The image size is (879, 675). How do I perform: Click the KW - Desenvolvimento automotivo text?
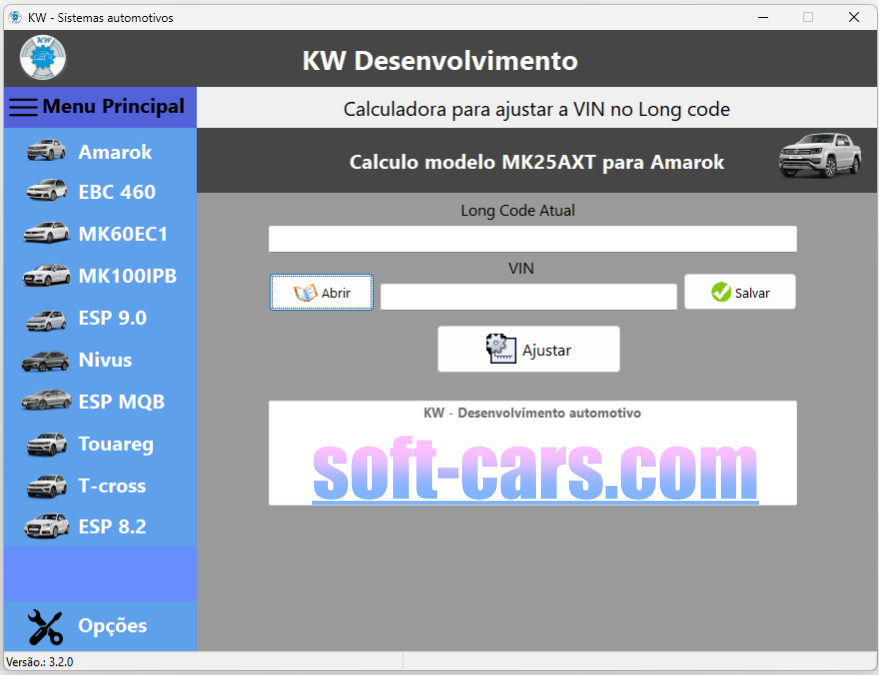(x=532, y=413)
